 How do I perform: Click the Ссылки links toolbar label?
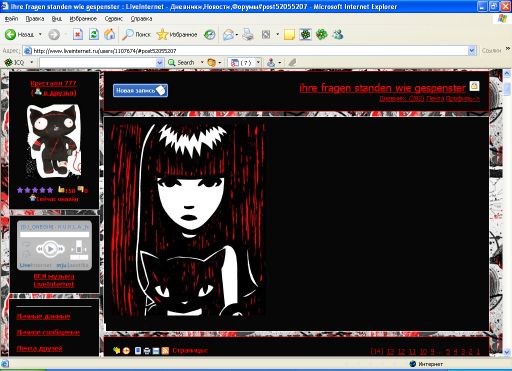point(491,51)
